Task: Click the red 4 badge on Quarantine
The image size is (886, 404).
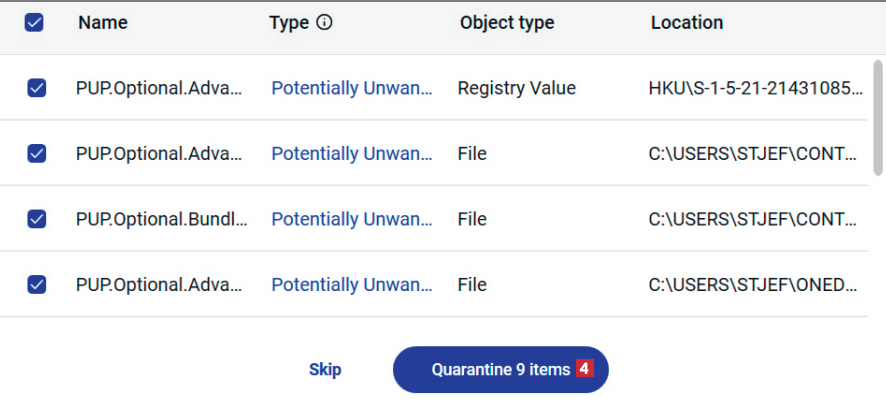Action: [x=585, y=369]
